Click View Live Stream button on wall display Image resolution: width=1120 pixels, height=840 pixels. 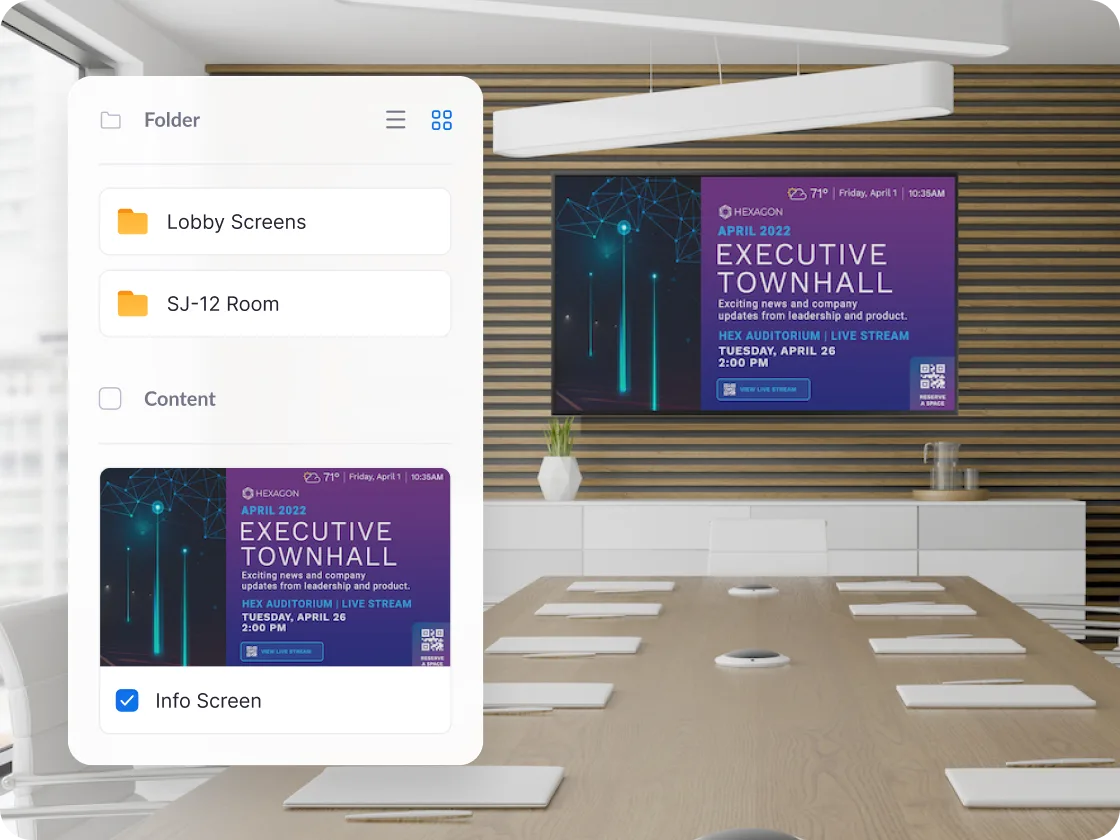[763, 389]
